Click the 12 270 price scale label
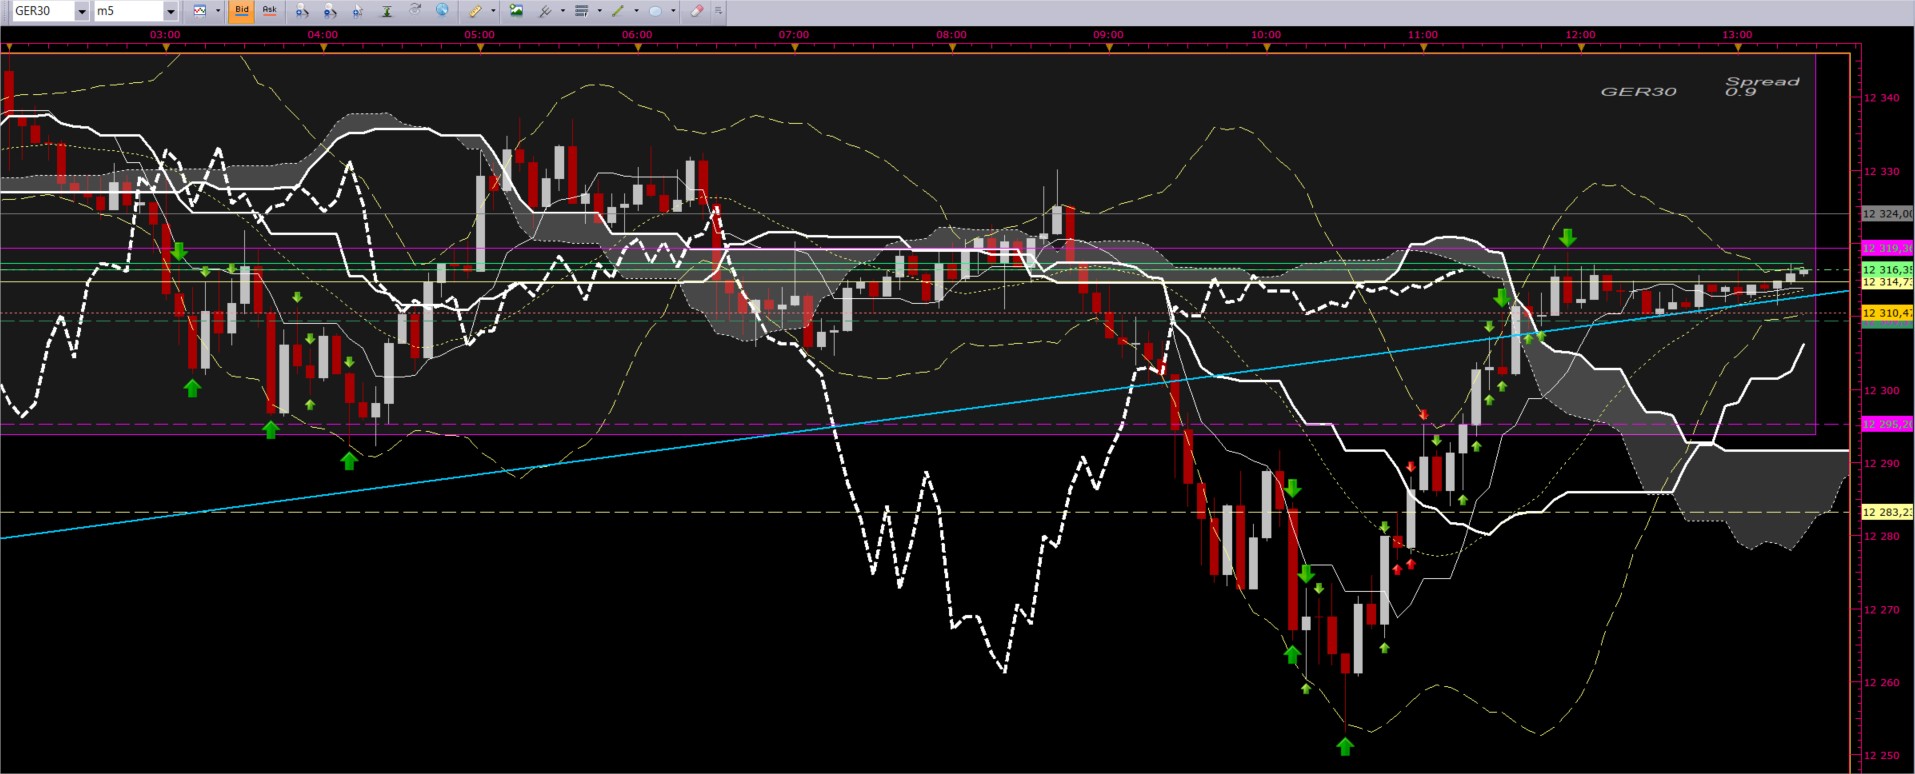 pyautogui.click(x=1881, y=609)
